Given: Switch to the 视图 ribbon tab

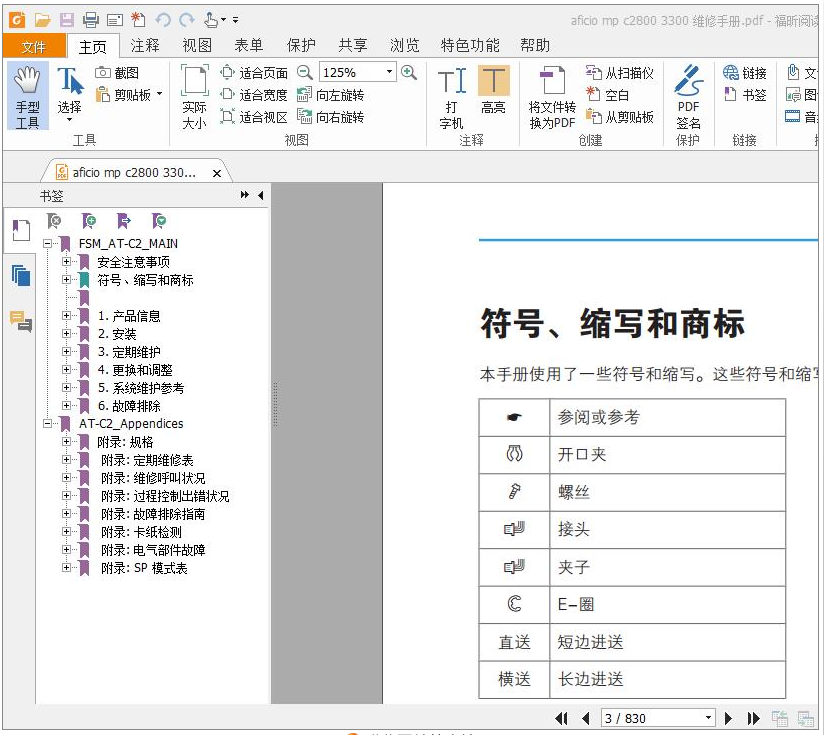Looking at the screenshot, I should pyautogui.click(x=197, y=46).
